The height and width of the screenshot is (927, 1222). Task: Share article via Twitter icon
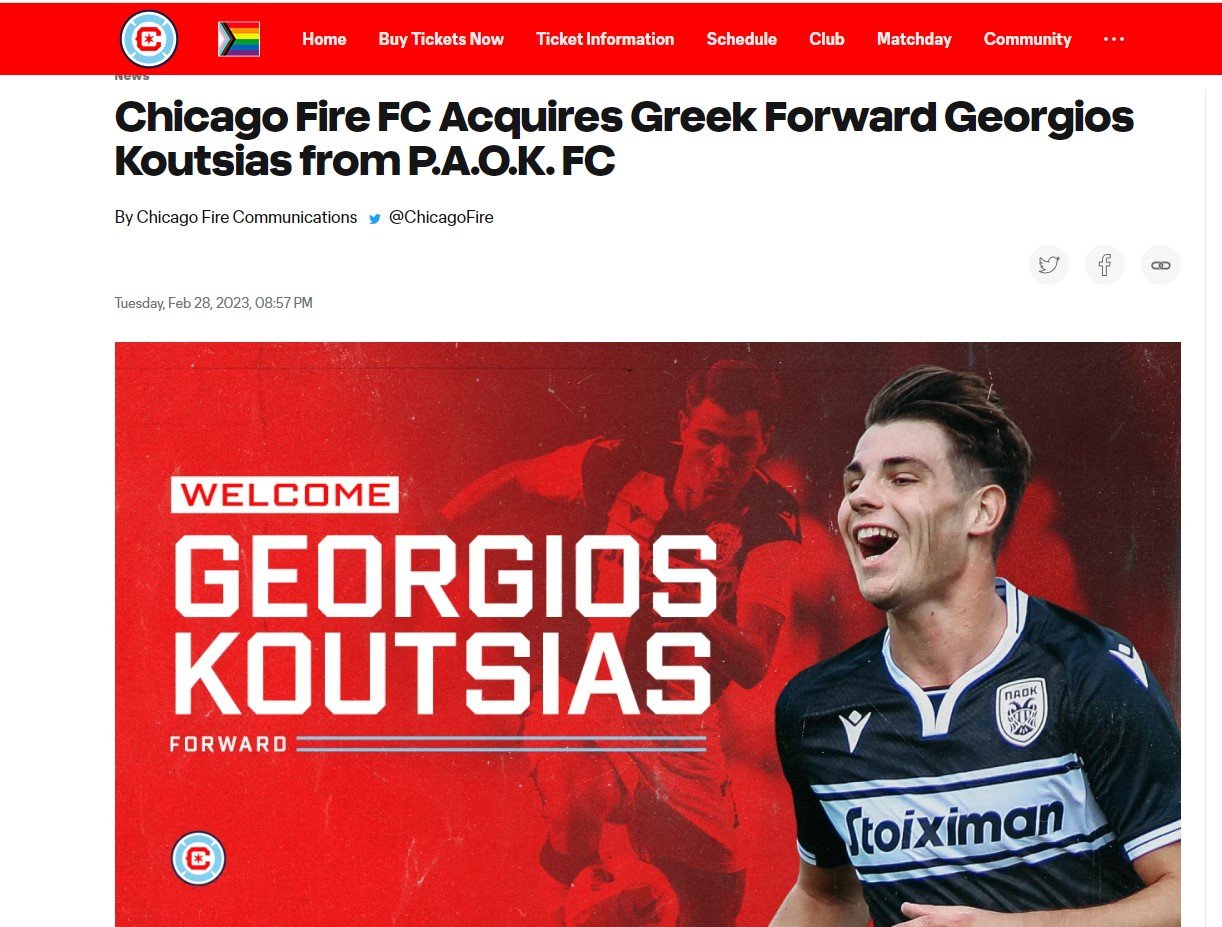[x=1049, y=265]
